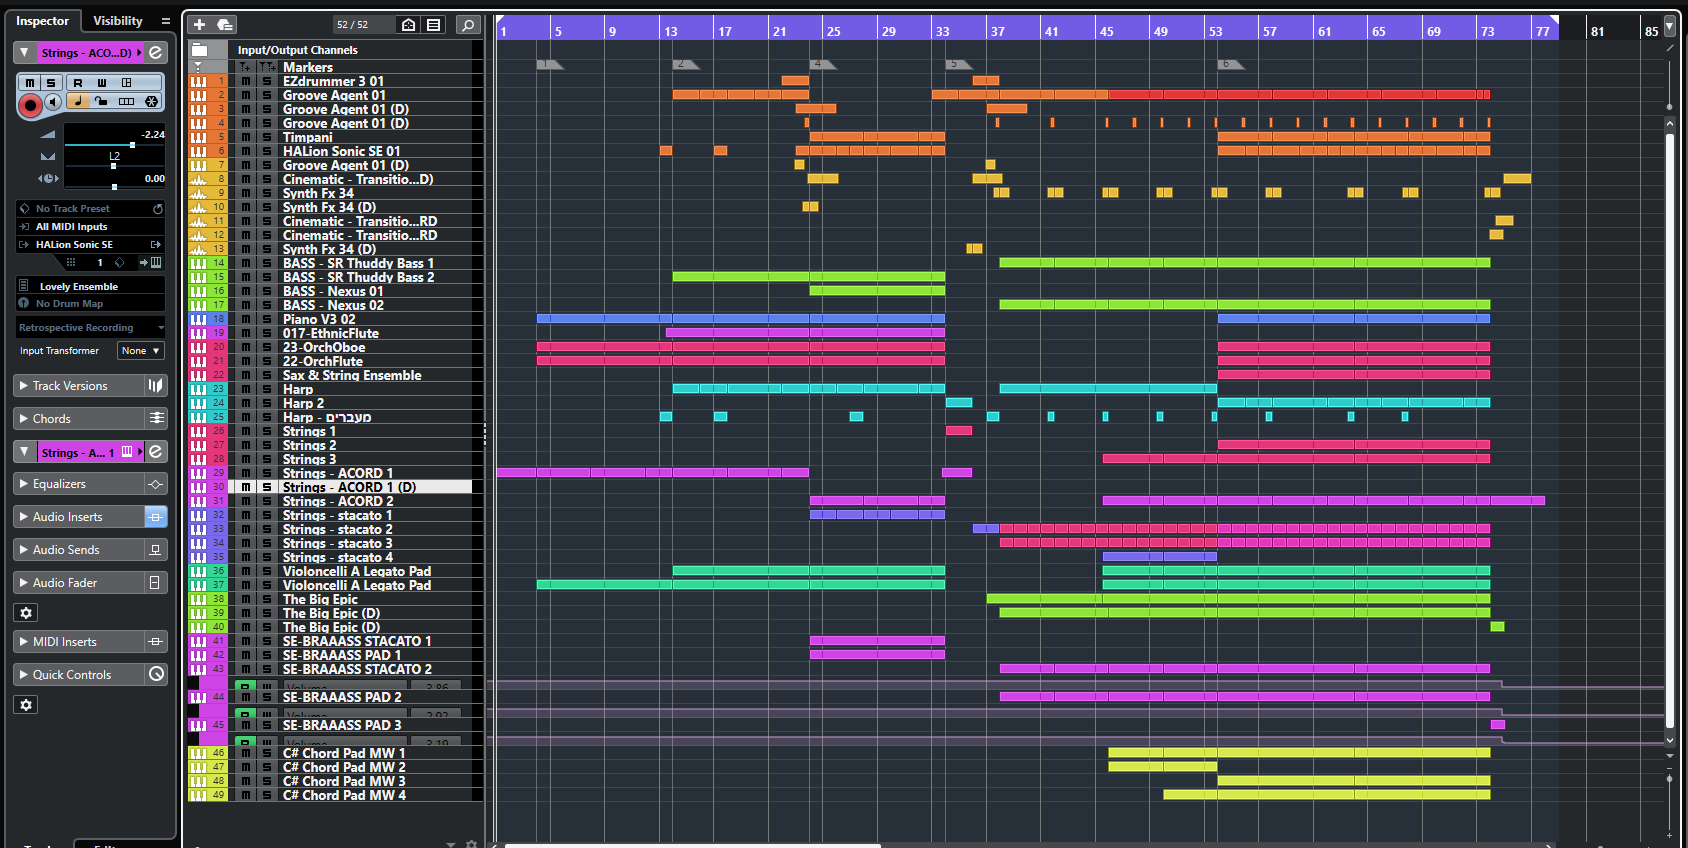
Task: Toggle Read Automation R in inspector
Action: click(78, 82)
